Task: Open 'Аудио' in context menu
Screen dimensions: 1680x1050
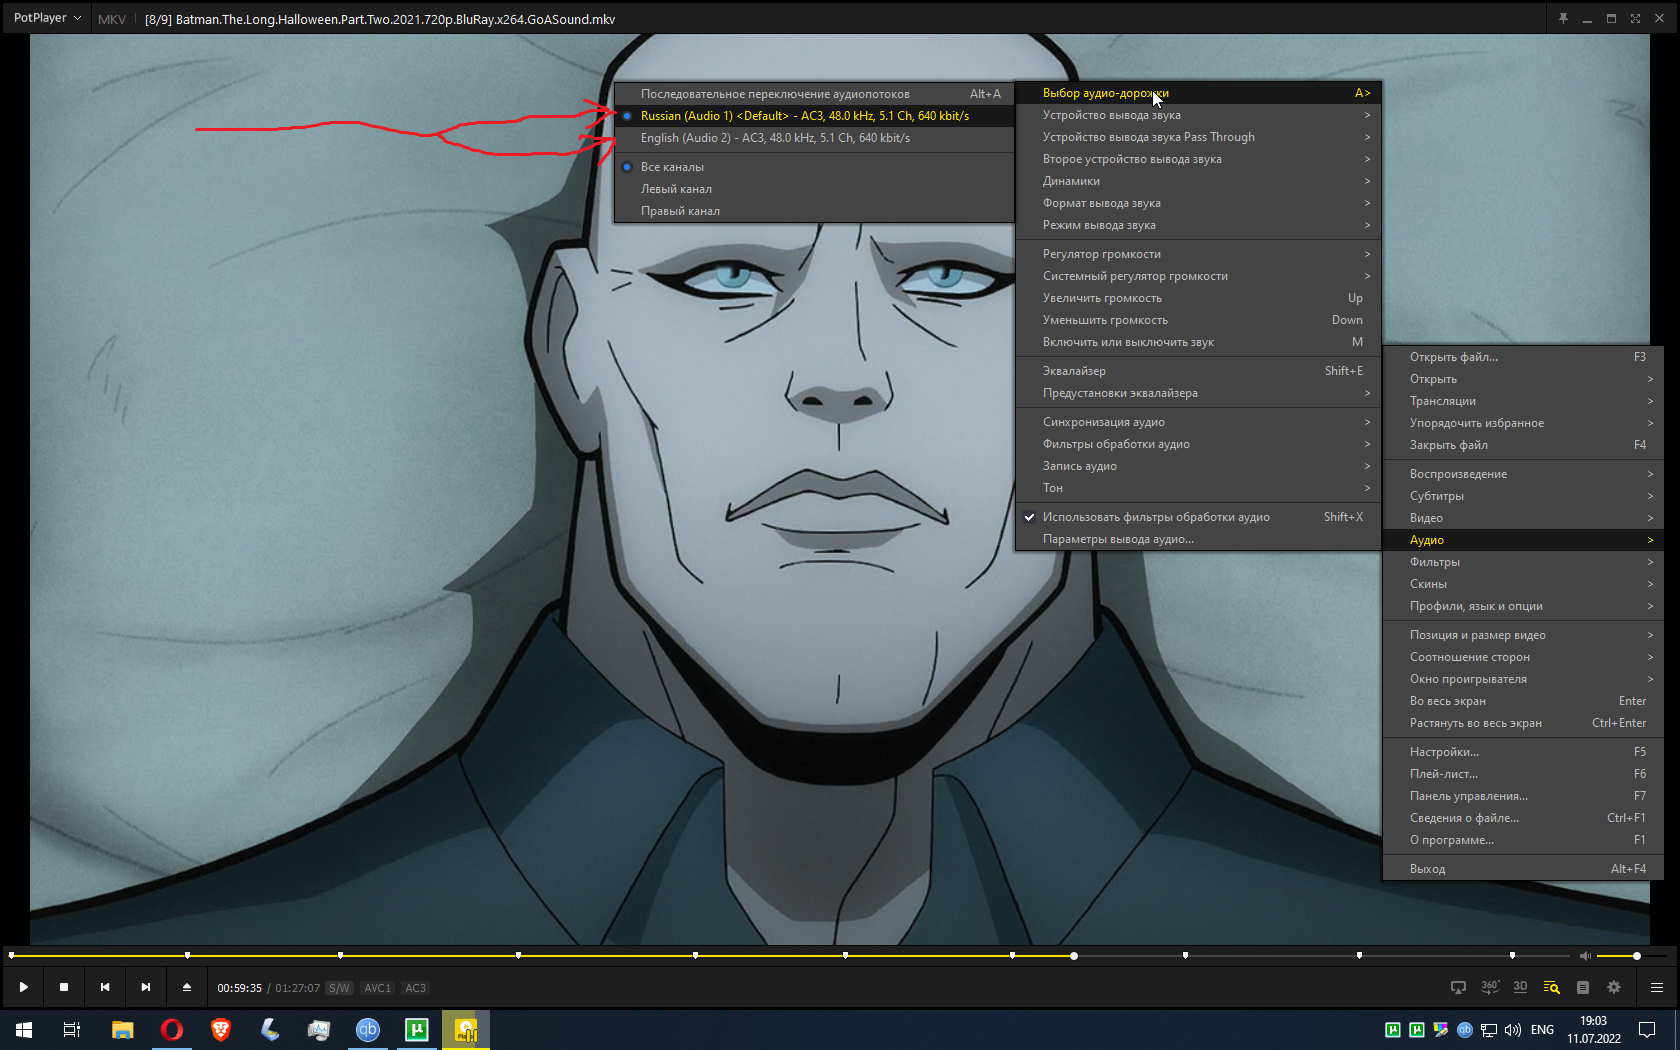Action: click(1522, 540)
